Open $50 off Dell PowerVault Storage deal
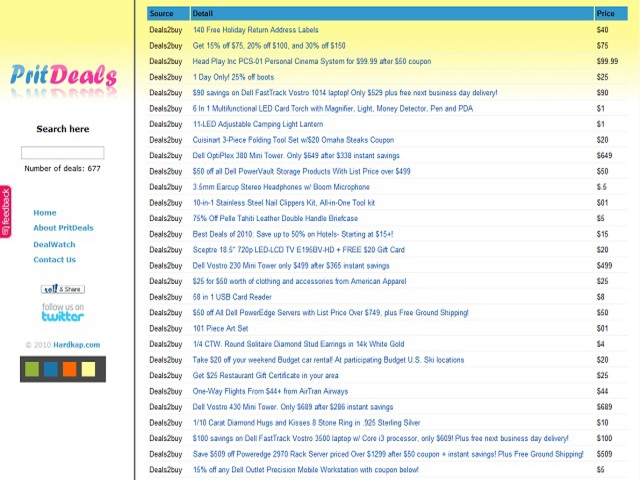 tap(302, 171)
